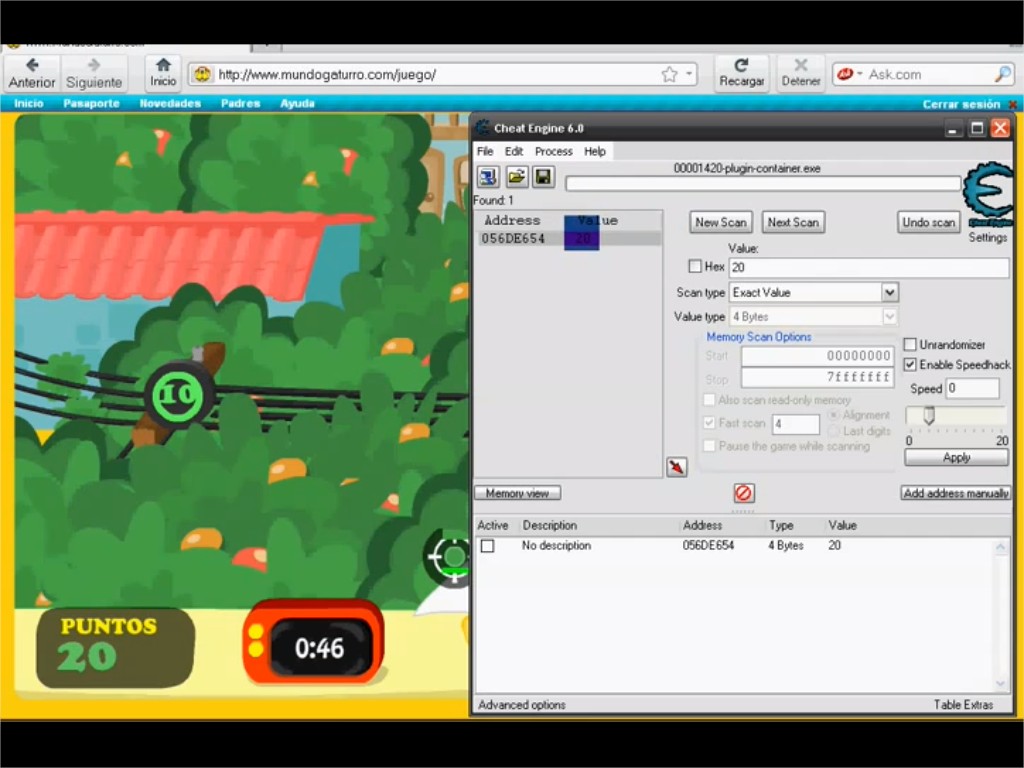Click the Speed input field

click(x=972, y=389)
